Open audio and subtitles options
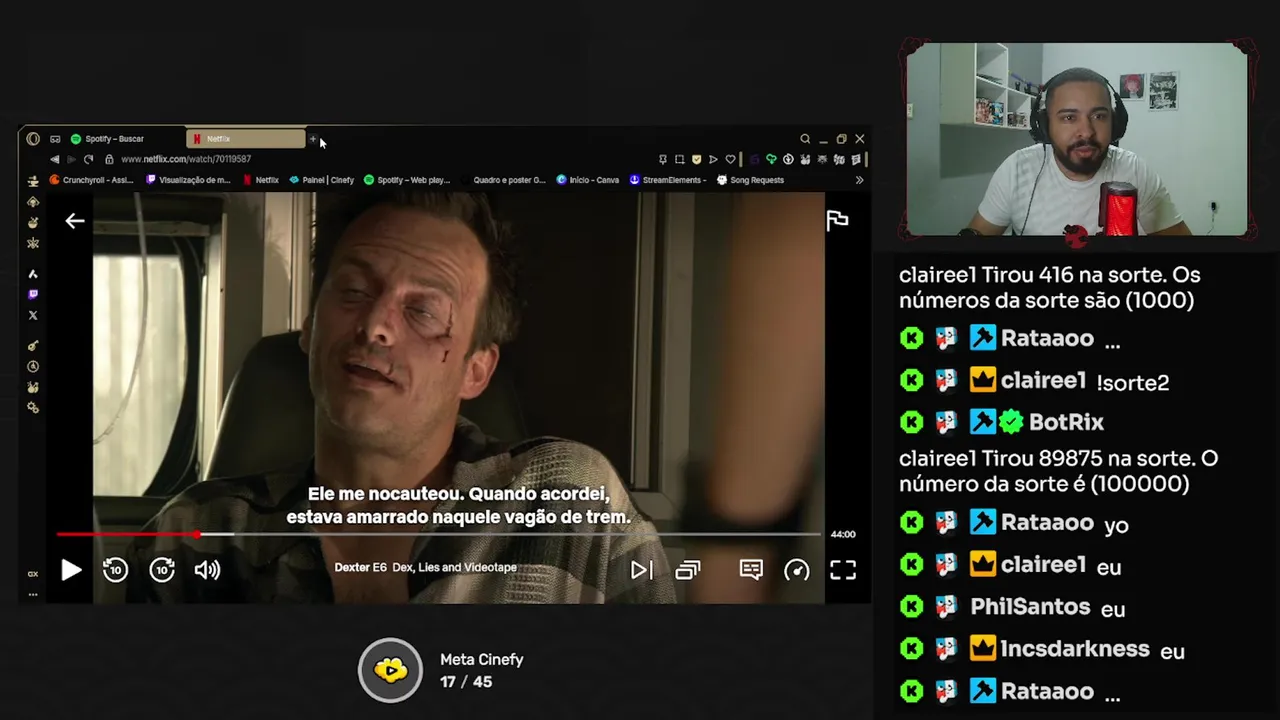 pos(751,569)
